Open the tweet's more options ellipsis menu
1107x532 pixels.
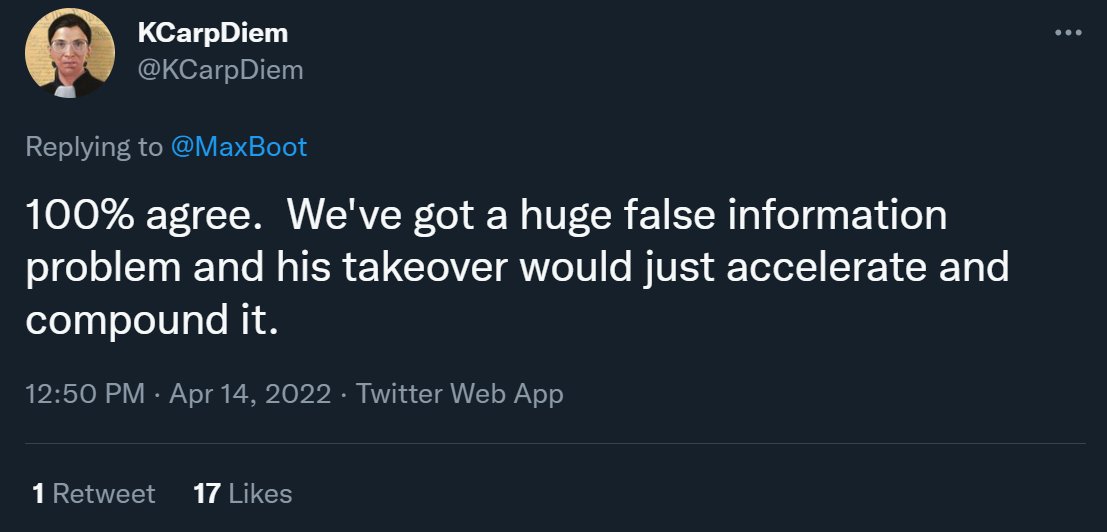pyautogui.click(x=1068, y=33)
